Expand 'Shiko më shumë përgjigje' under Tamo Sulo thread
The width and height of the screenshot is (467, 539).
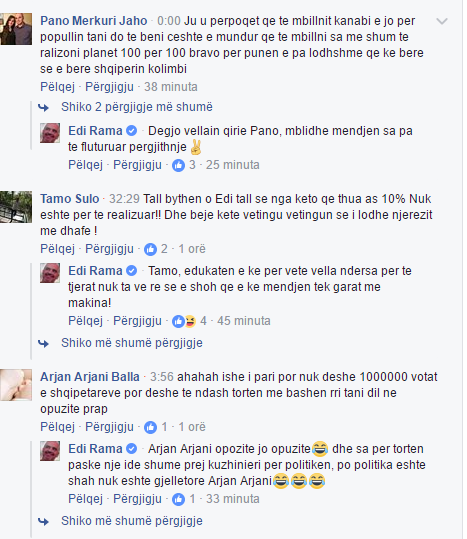pyautogui.click(x=132, y=343)
